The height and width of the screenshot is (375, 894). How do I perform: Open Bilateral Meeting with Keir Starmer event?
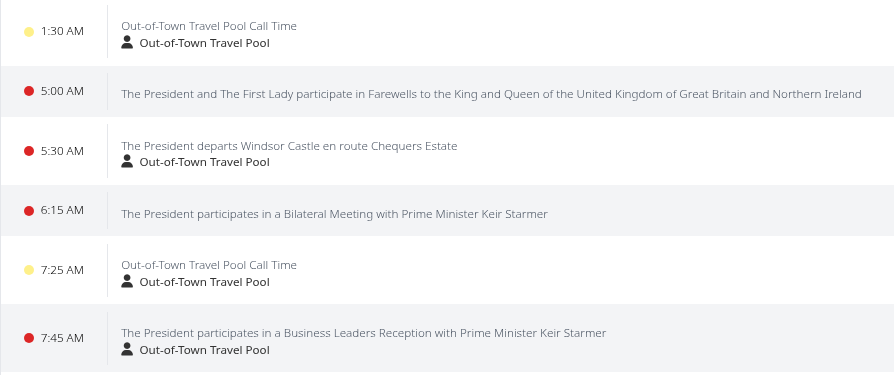tap(334, 214)
